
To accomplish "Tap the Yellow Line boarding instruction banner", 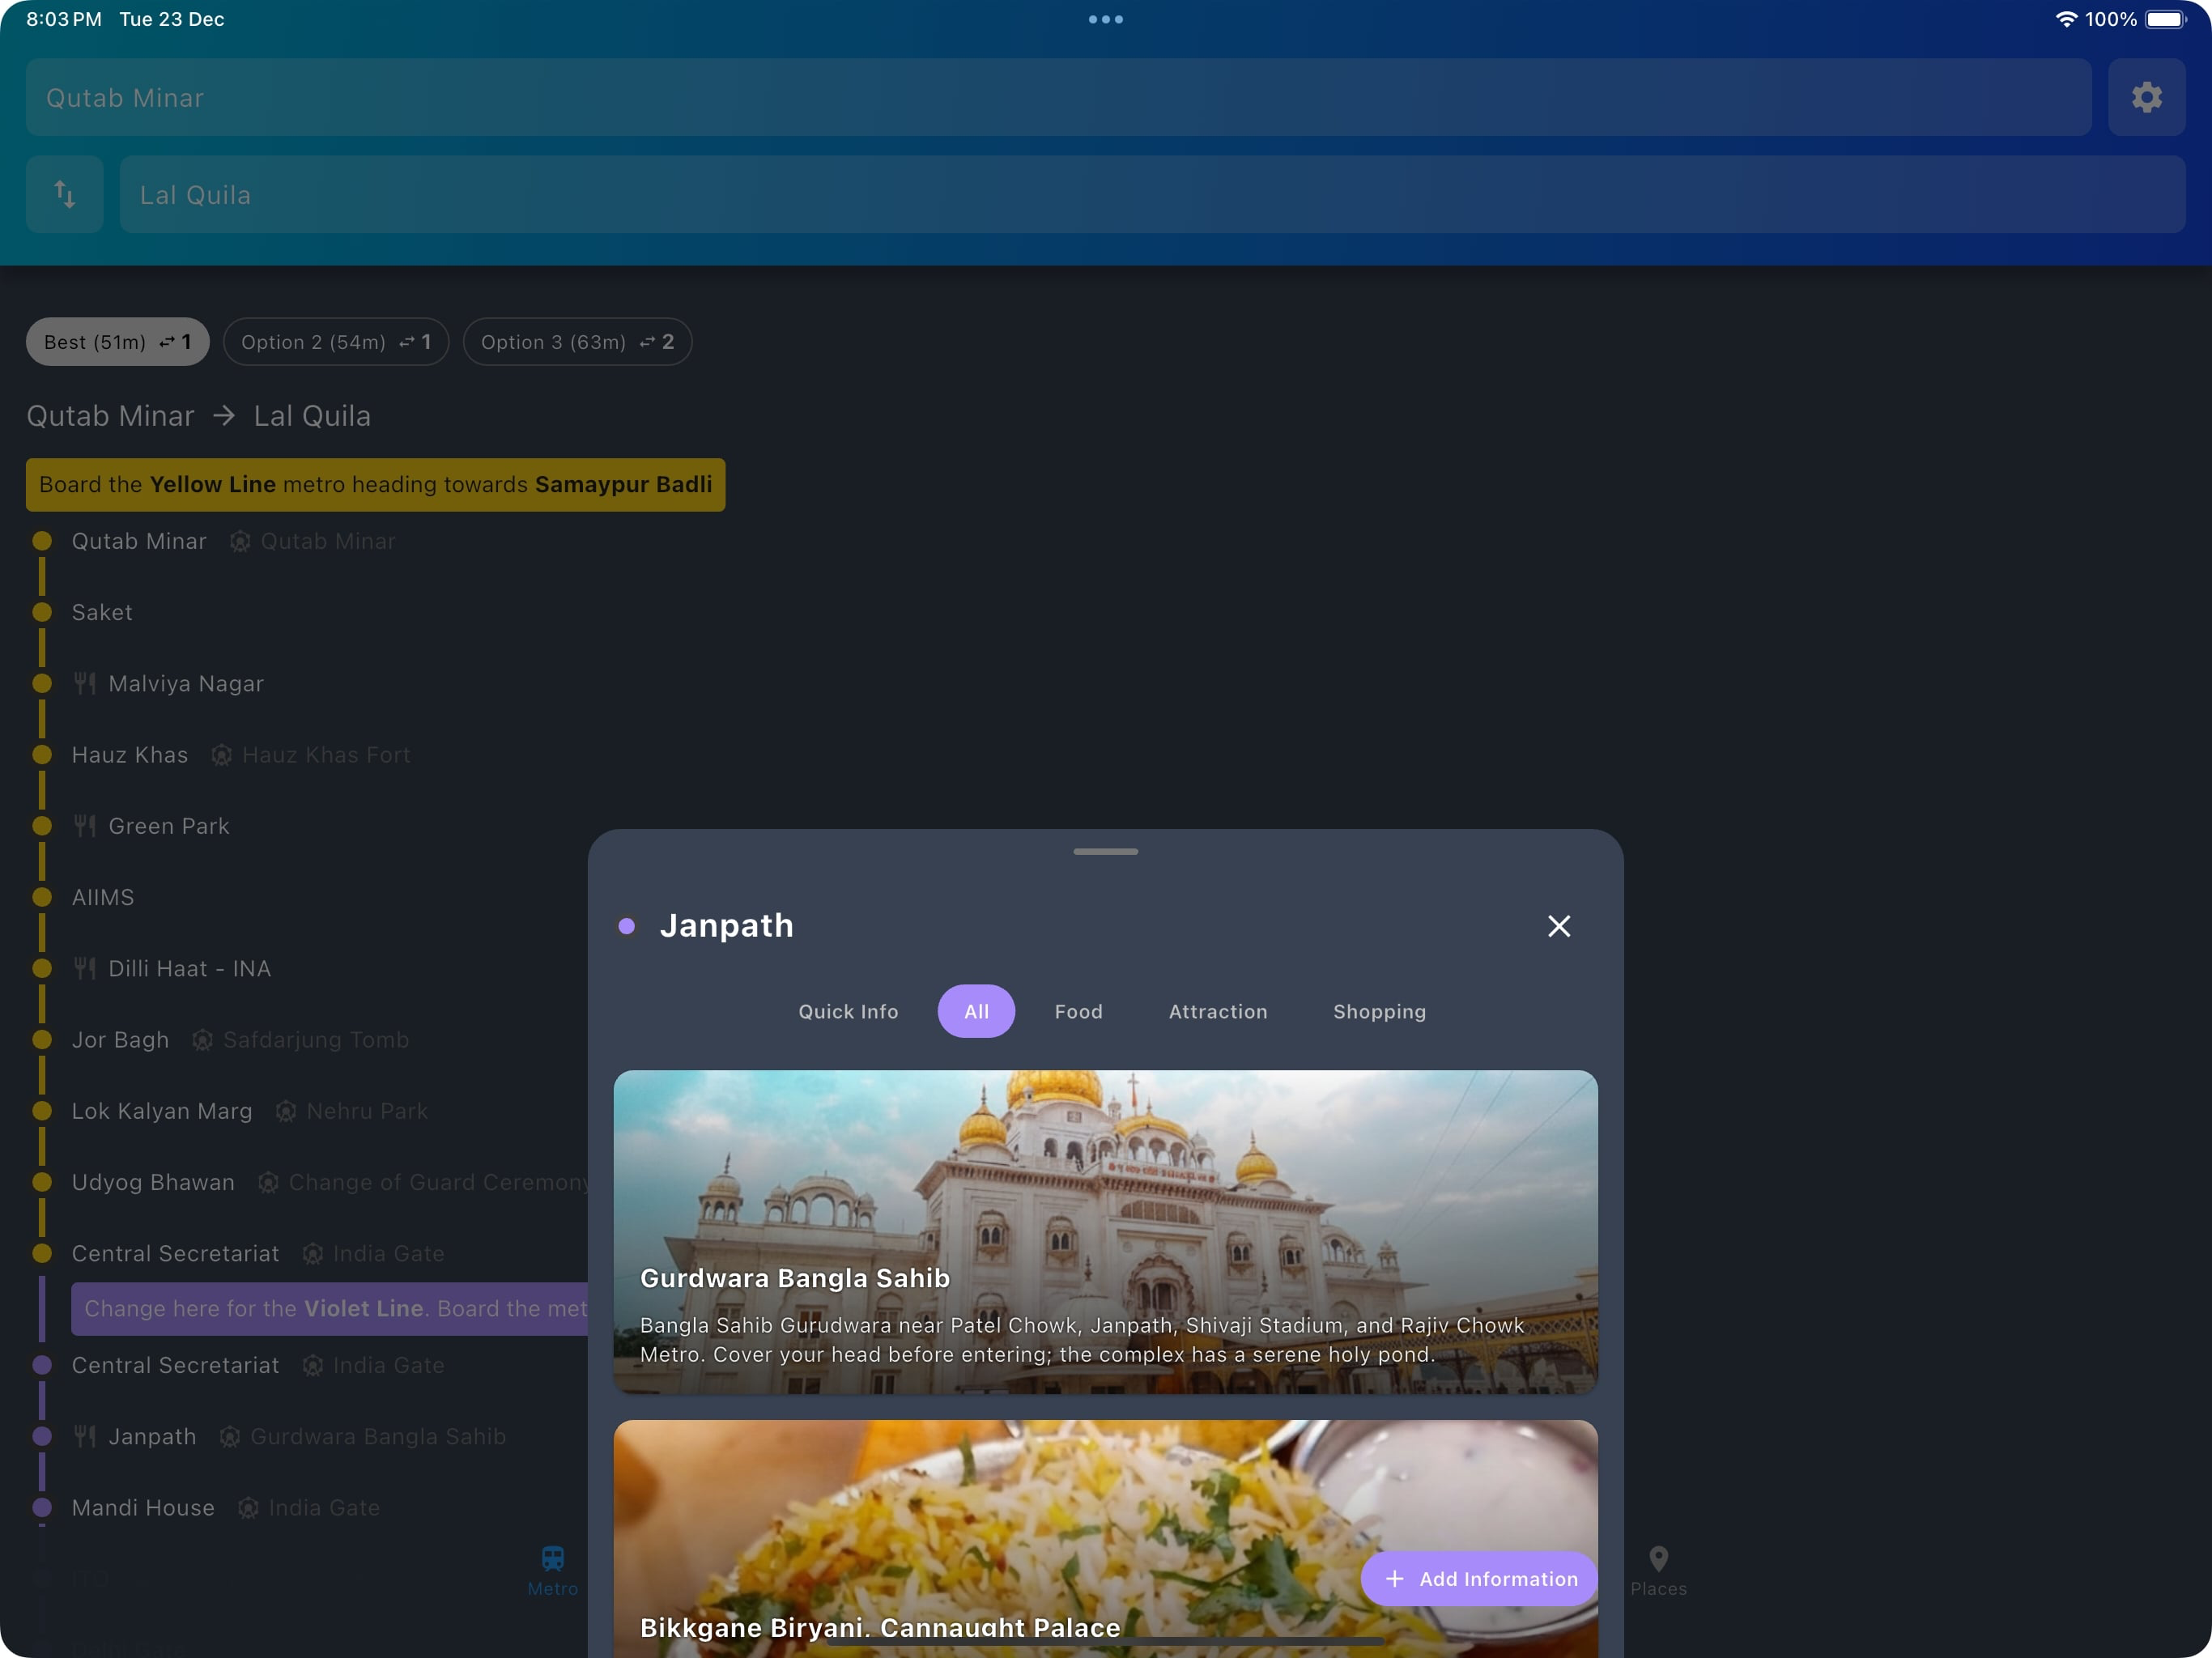I will coord(375,485).
